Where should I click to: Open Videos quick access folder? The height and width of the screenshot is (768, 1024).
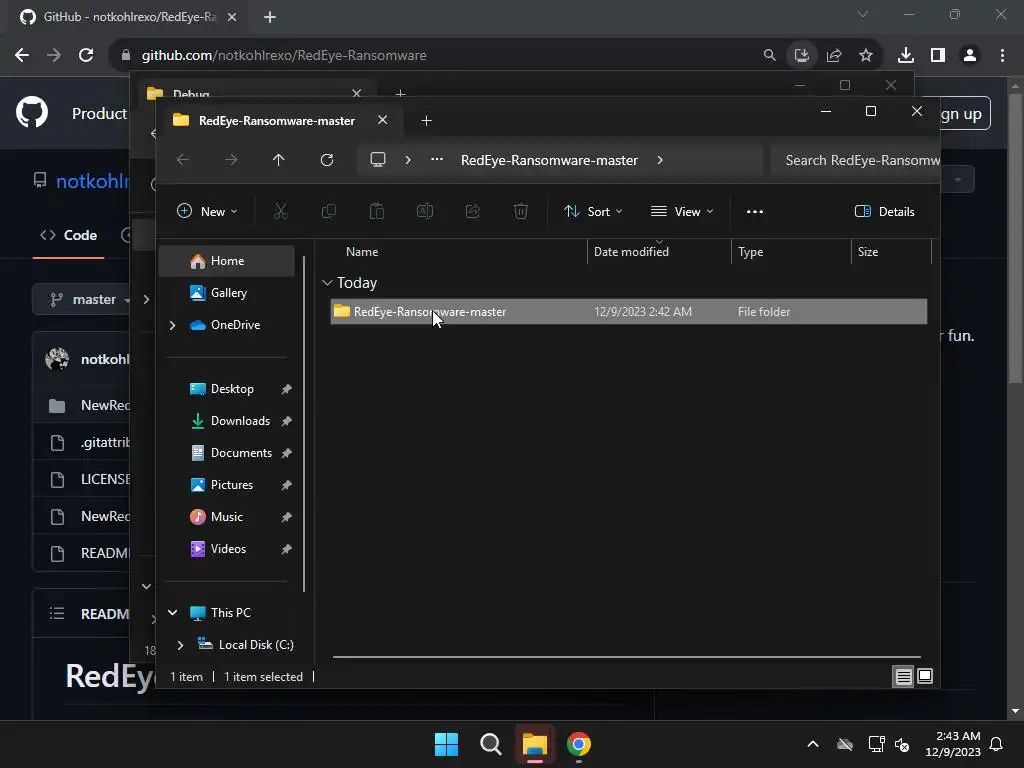[x=227, y=549]
